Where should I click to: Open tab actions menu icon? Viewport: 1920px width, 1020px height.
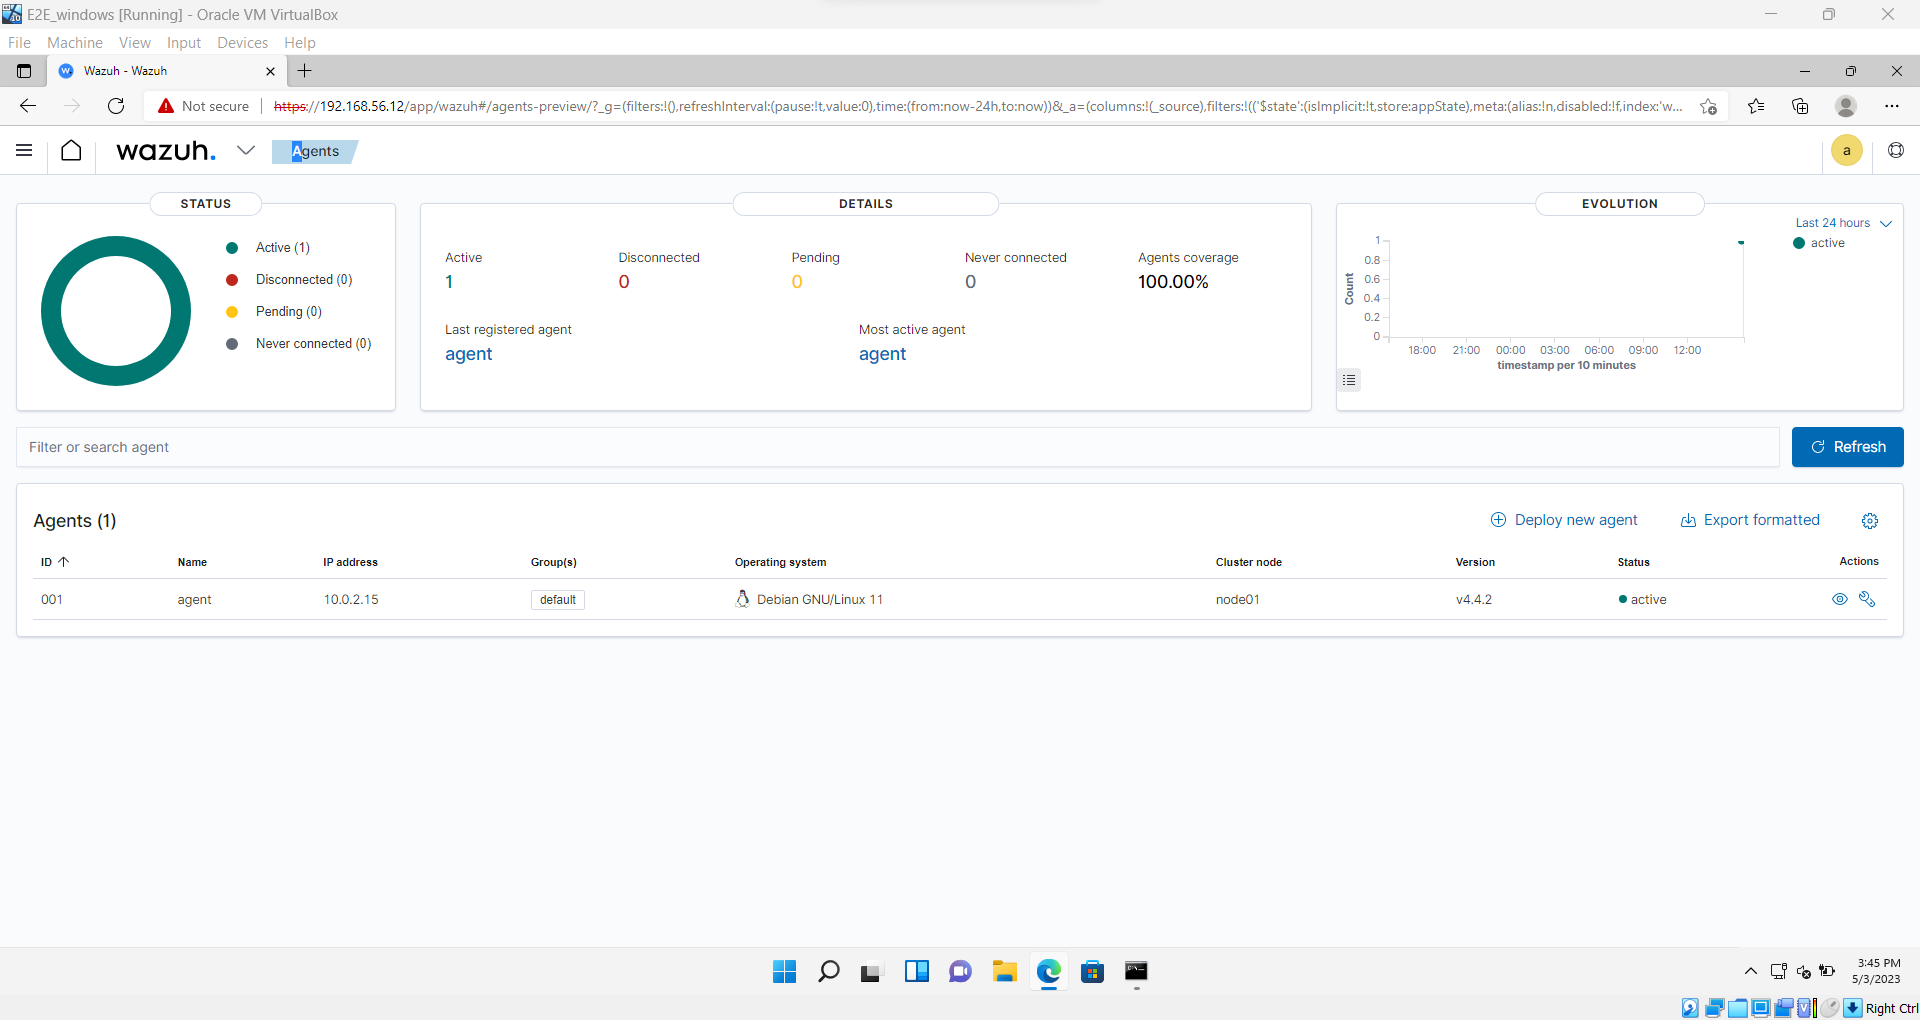pos(24,71)
